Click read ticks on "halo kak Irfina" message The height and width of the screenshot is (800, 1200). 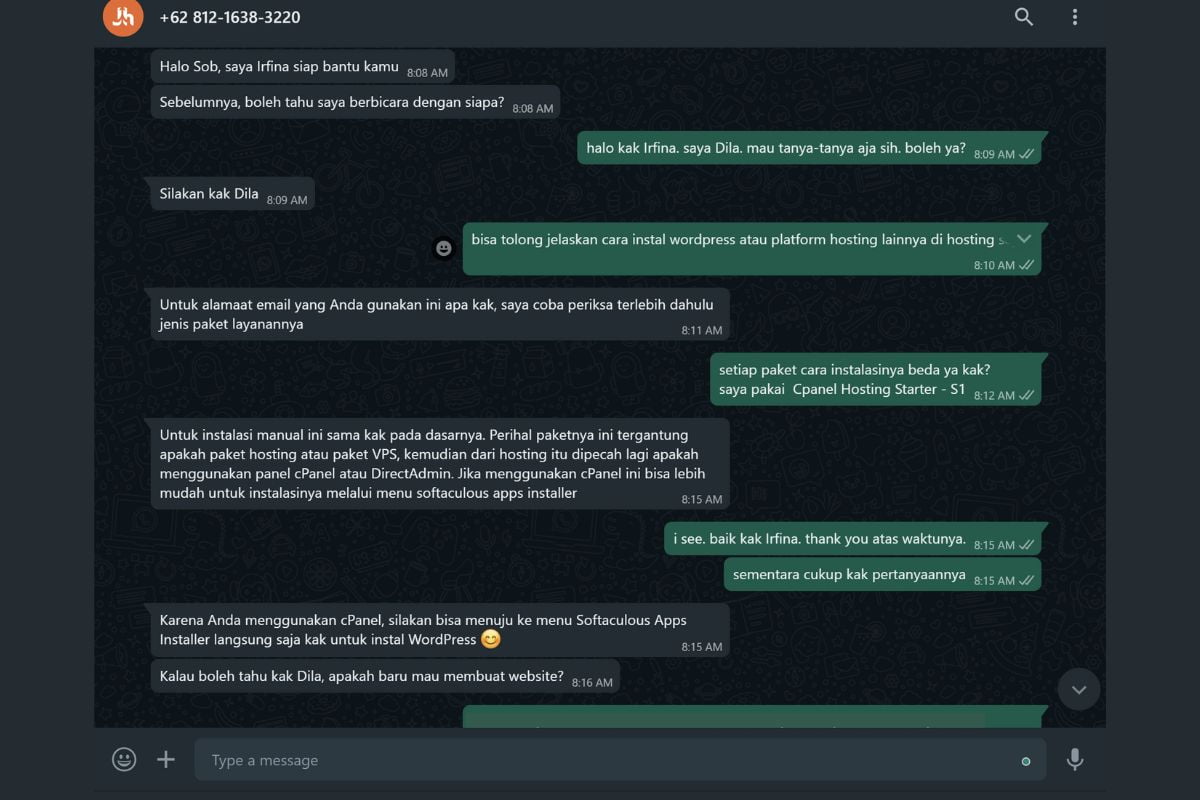point(1026,154)
